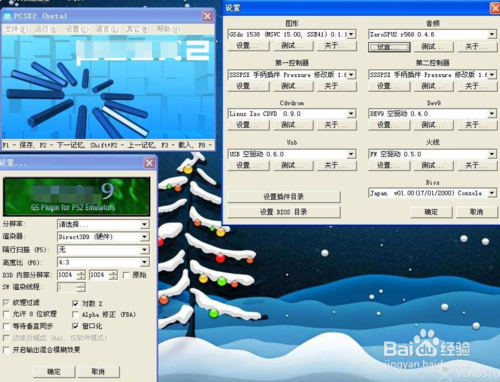This screenshot has width=500, height=382.
Task: Click 关于 under the 图形 plugin
Action: click(336, 46)
